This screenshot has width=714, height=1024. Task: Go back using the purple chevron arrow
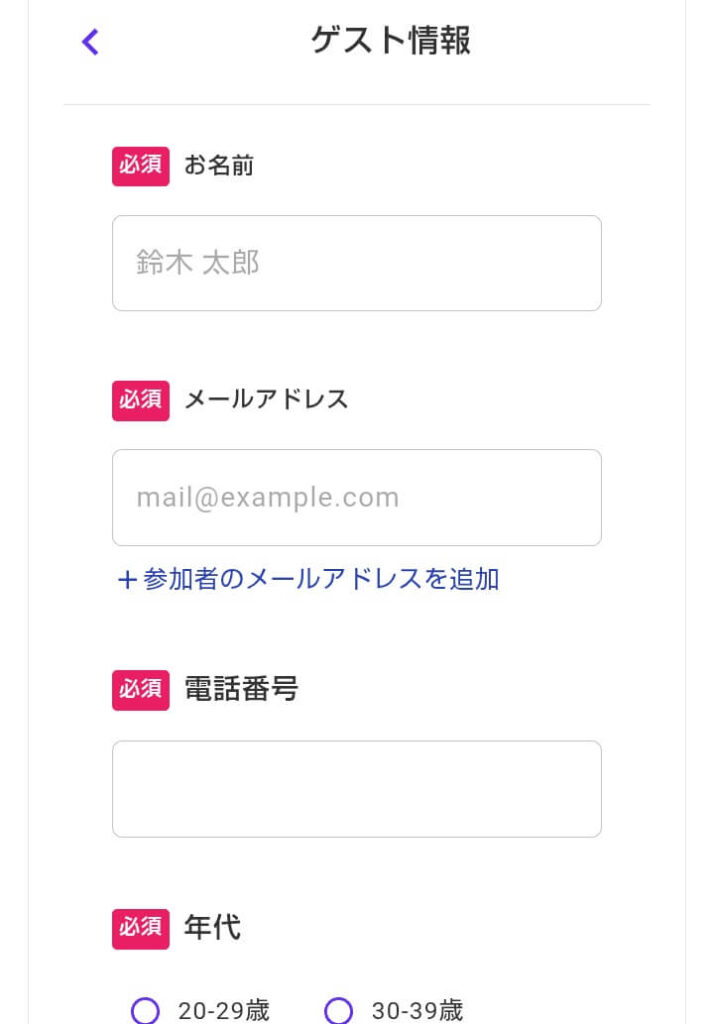(90, 42)
